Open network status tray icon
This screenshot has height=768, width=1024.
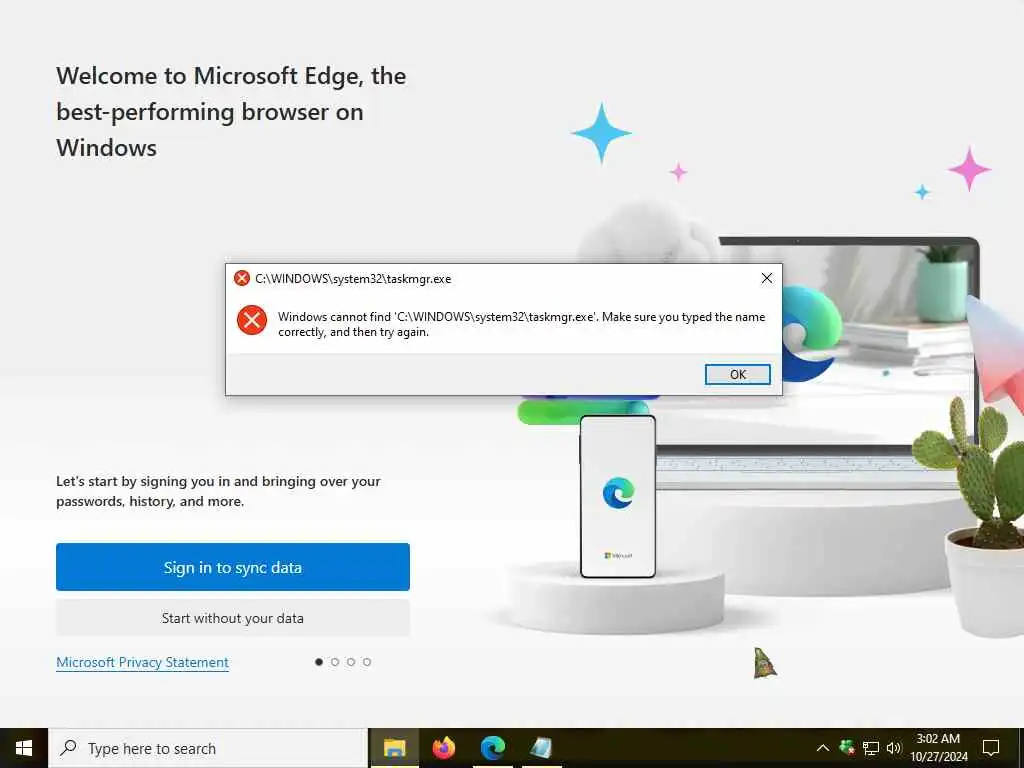(x=871, y=748)
